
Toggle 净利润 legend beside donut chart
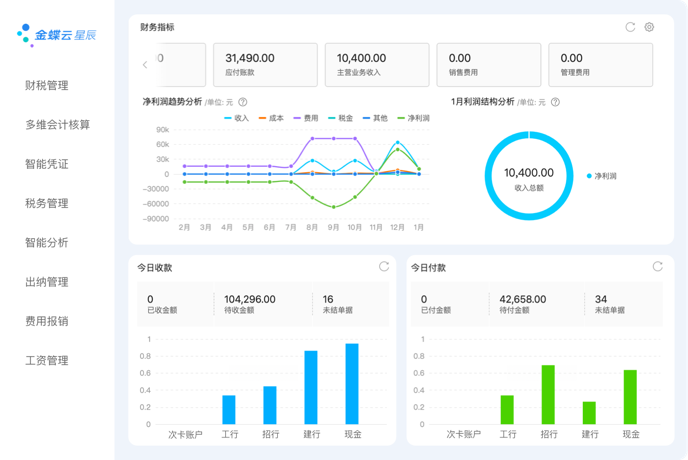tap(604, 176)
